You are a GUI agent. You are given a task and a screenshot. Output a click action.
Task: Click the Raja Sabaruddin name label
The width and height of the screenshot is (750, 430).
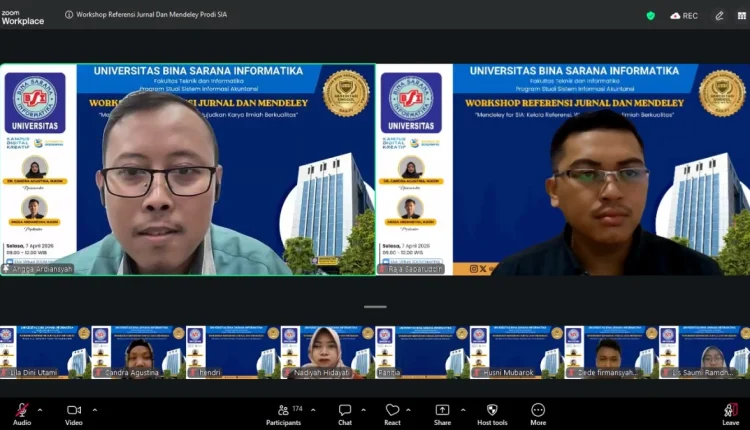click(x=411, y=269)
